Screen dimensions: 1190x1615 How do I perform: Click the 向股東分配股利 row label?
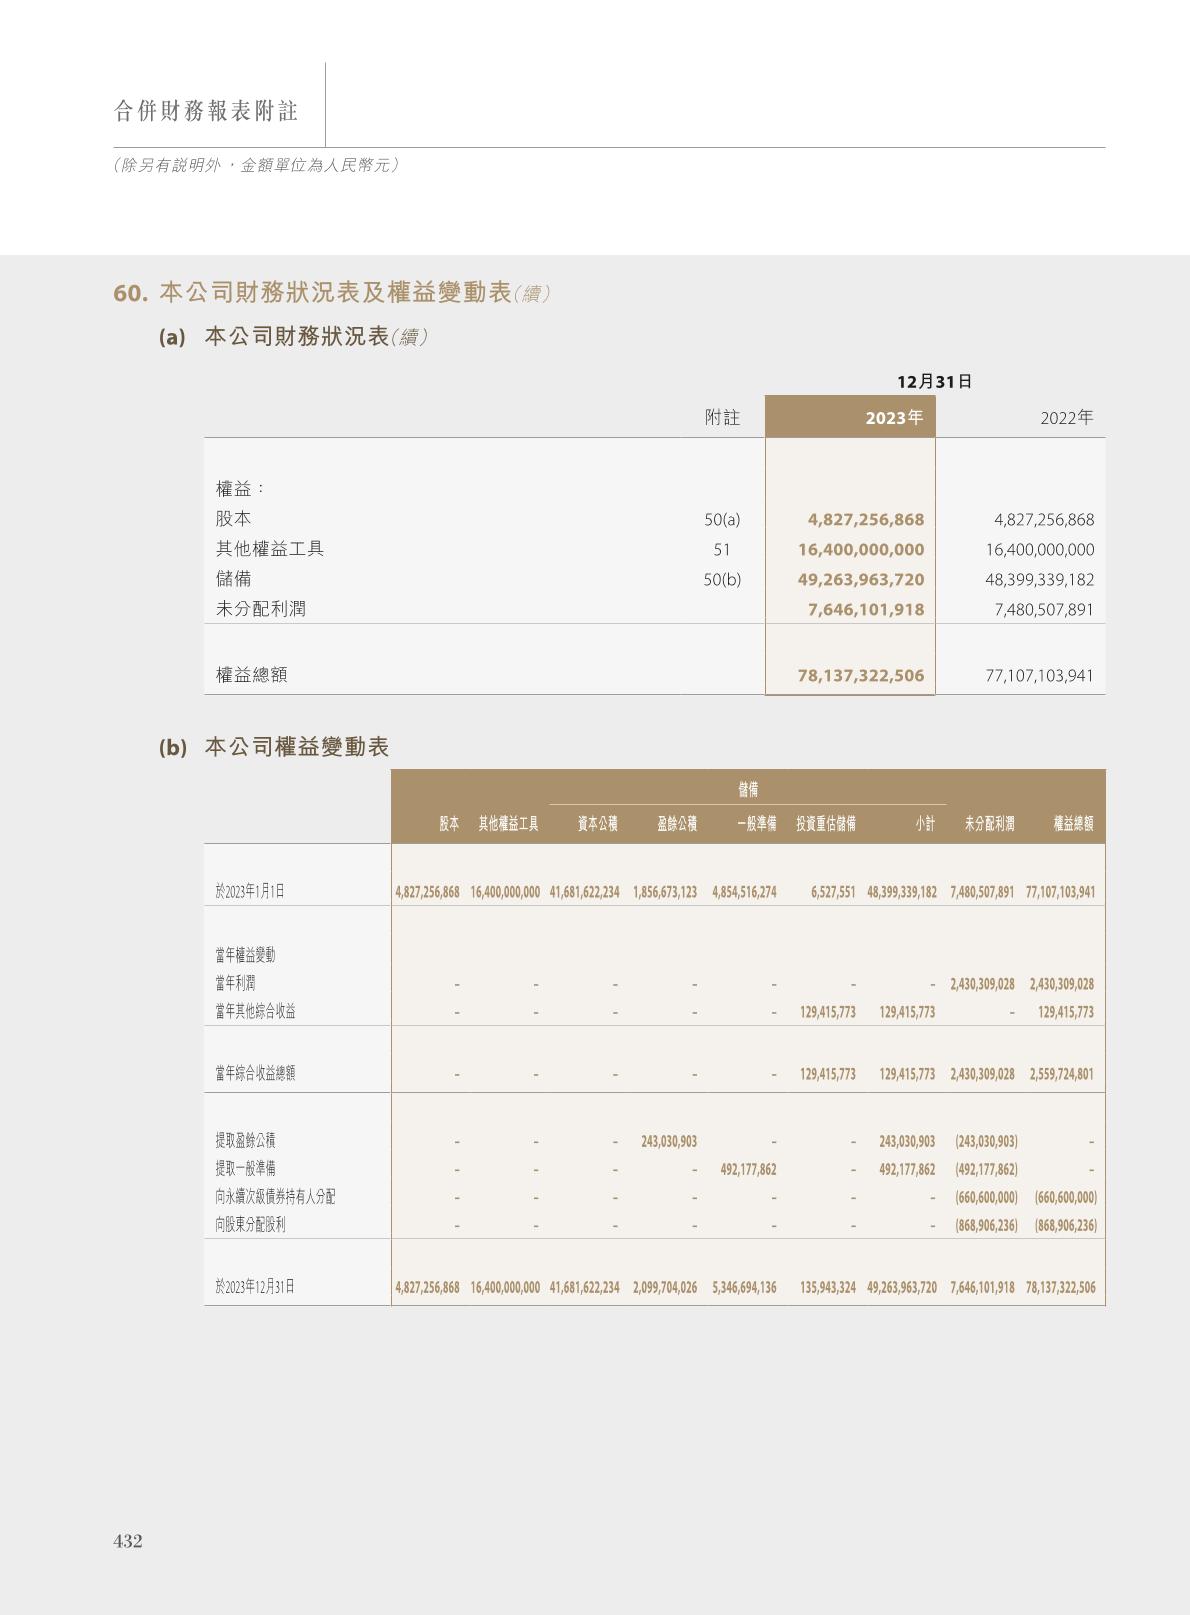pyautogui.click(x=250, y=1225)
